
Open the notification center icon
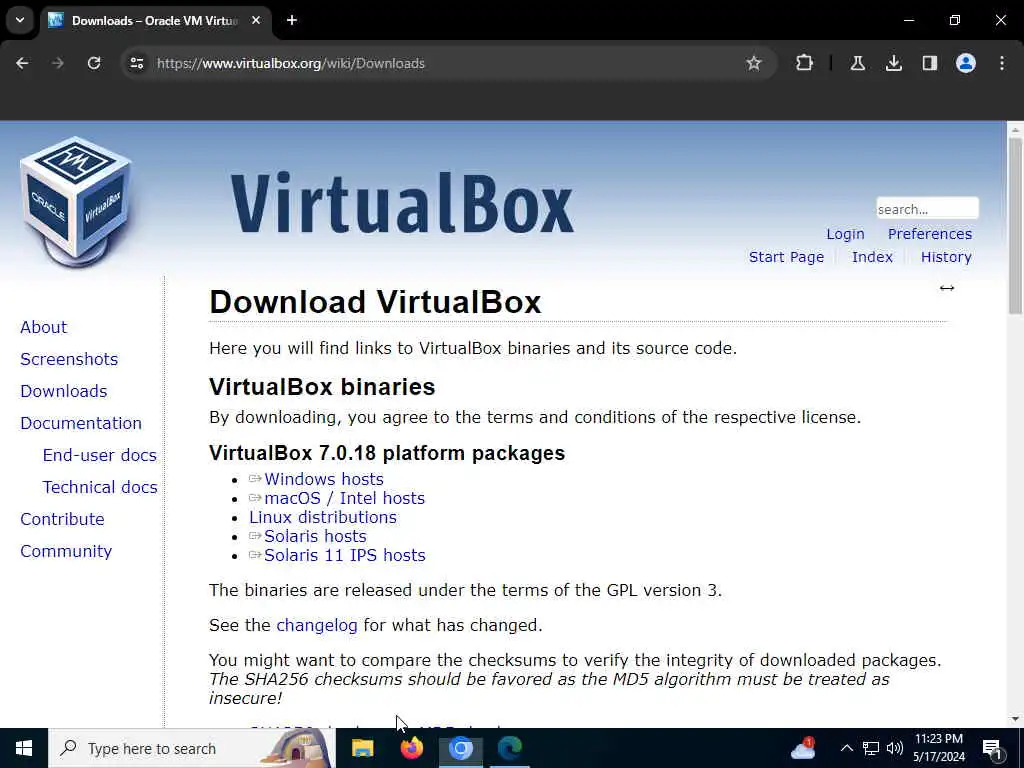(993, 749)
